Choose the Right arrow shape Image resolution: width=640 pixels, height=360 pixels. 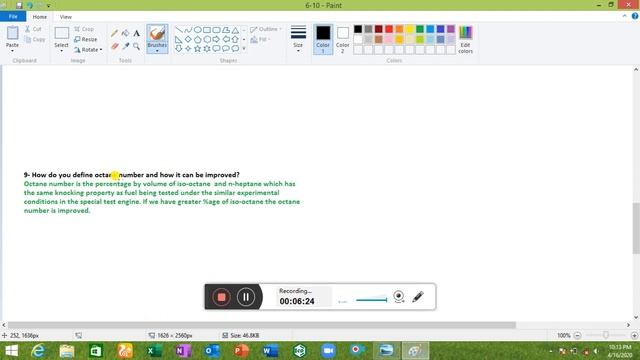pos(216,39)
